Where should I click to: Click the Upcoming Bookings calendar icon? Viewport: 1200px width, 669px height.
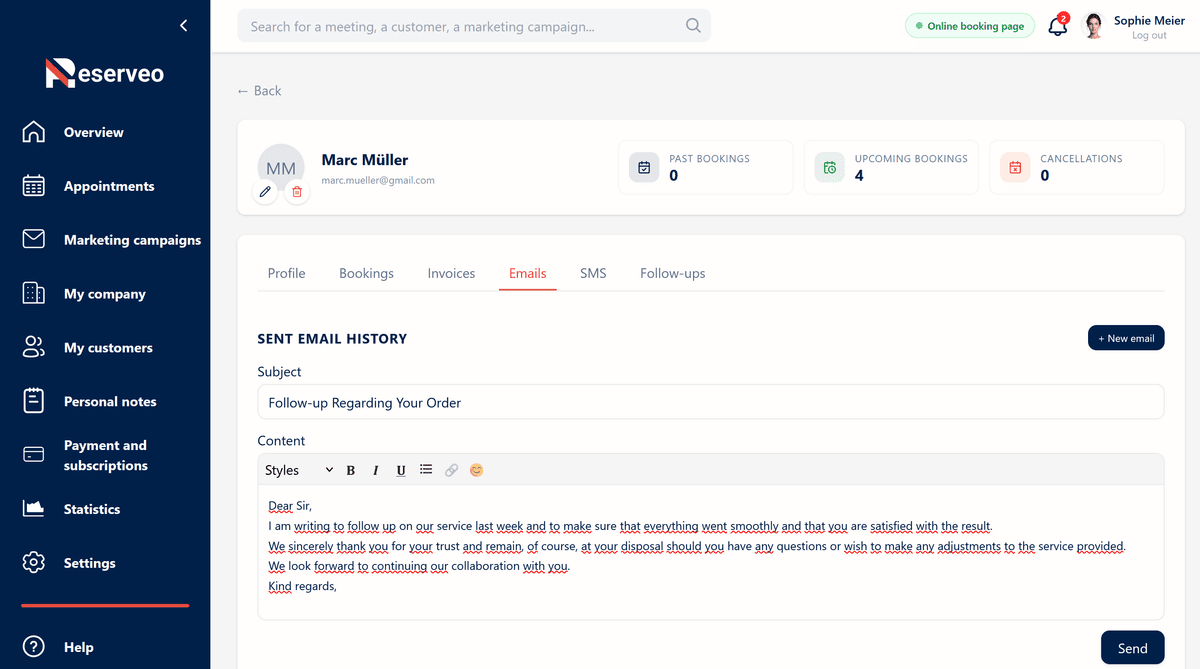(x=830, y=167)
